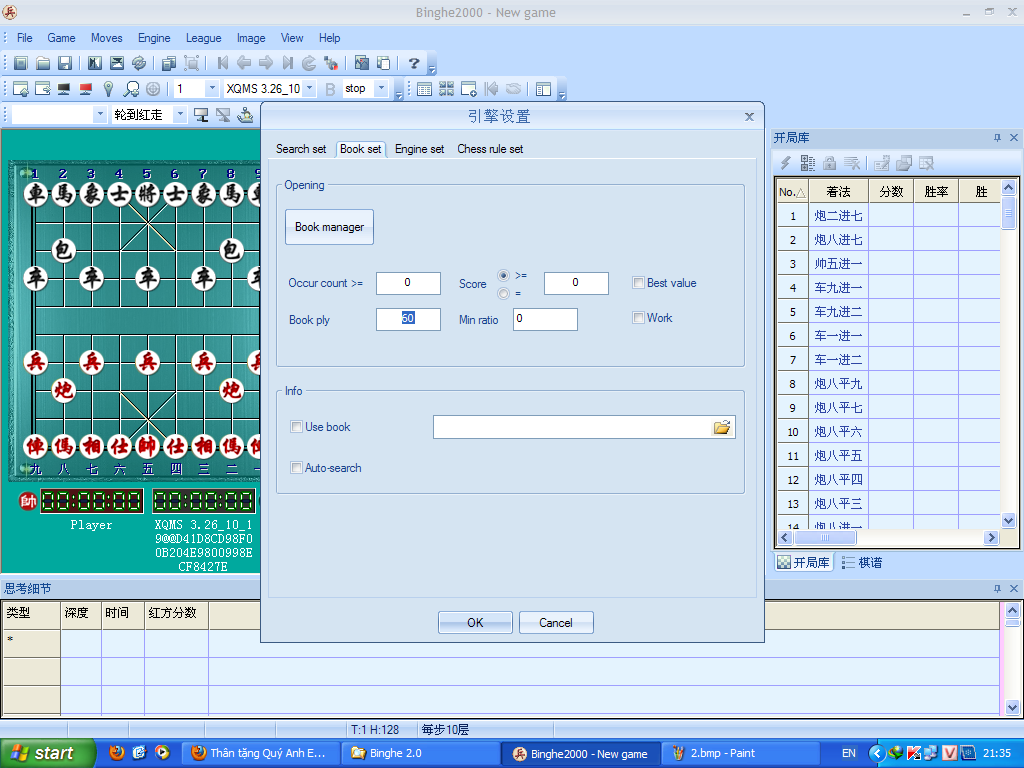
Task: Open the Engine menu
Action: pos(154,38)
